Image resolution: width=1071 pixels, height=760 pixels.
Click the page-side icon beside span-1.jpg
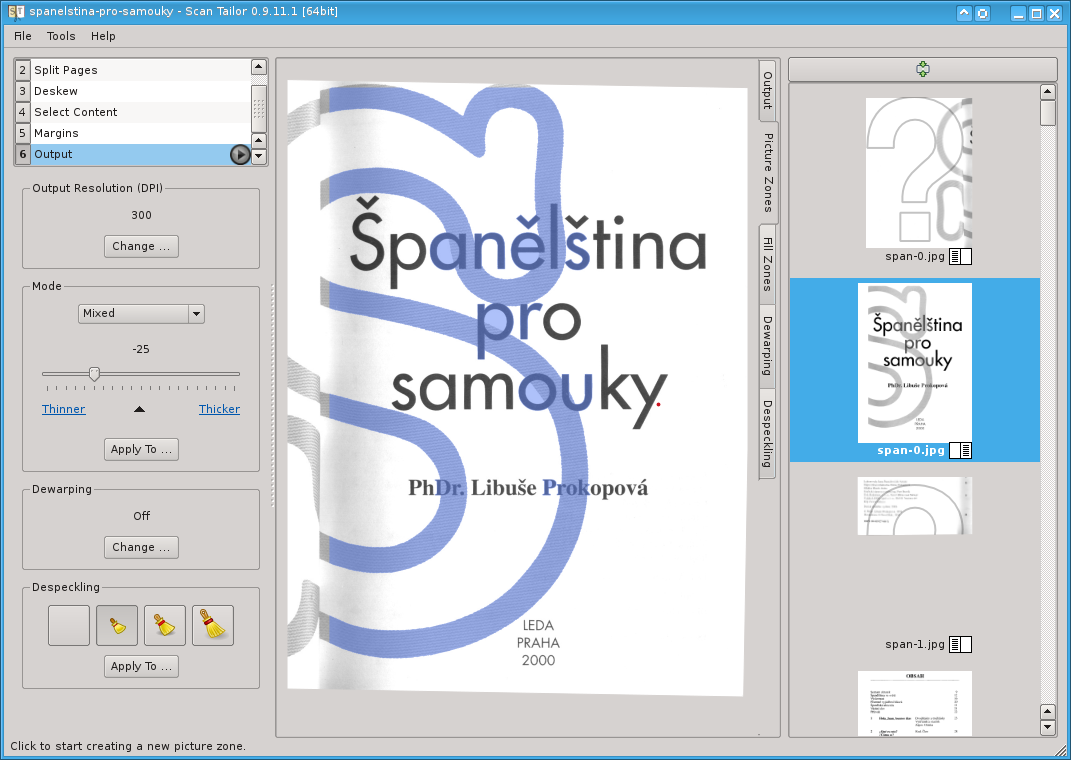[960, 645]
